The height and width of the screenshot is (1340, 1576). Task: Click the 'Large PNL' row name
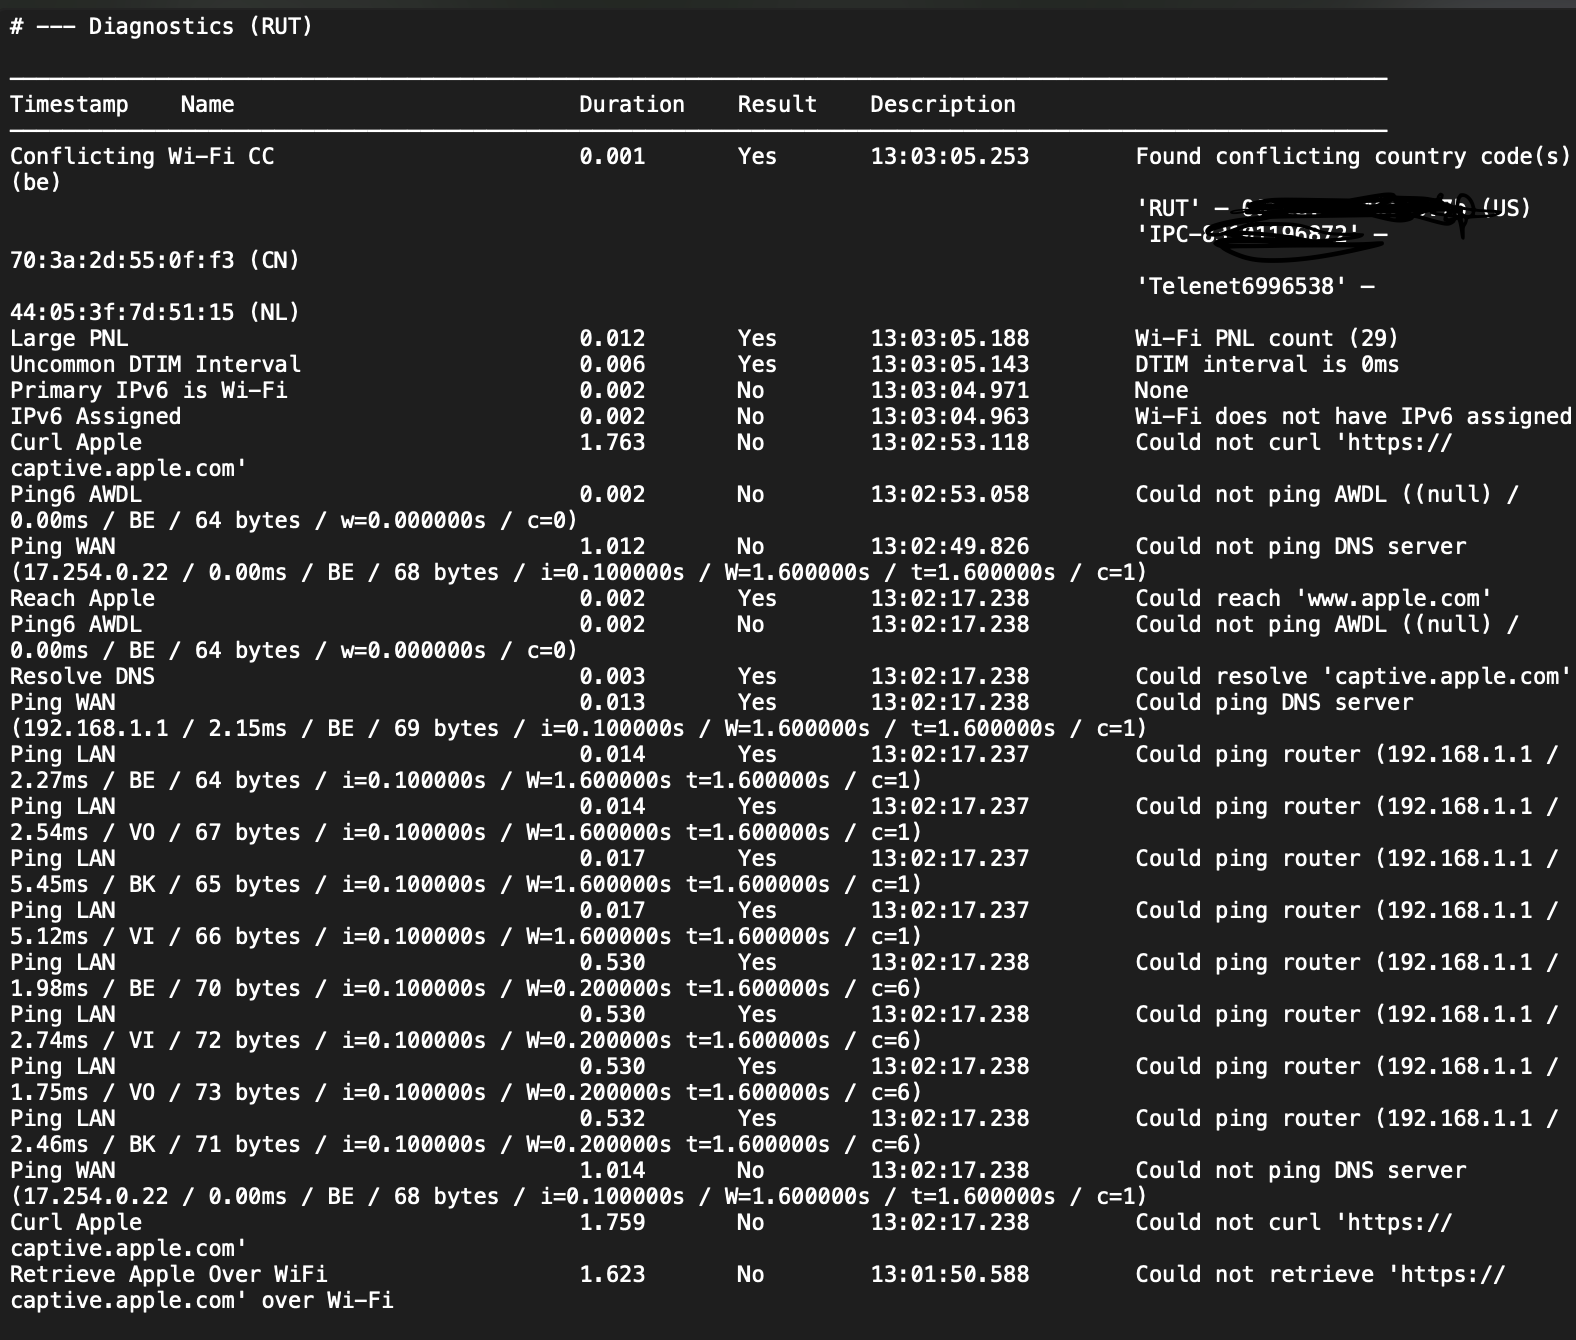(69, 338)
